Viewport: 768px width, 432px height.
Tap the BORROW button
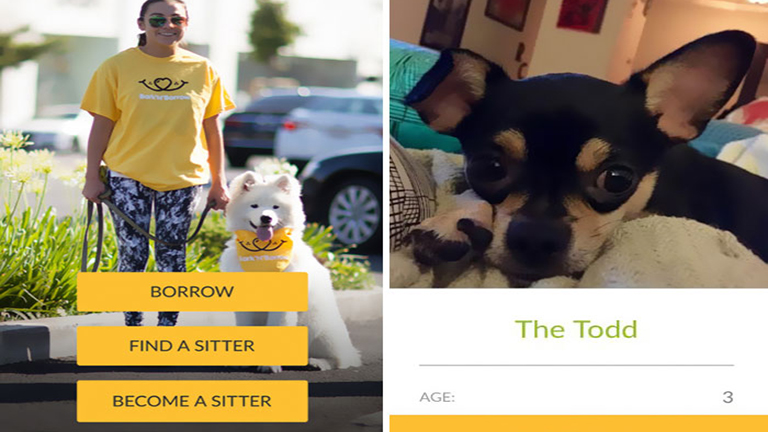point(192,291)
